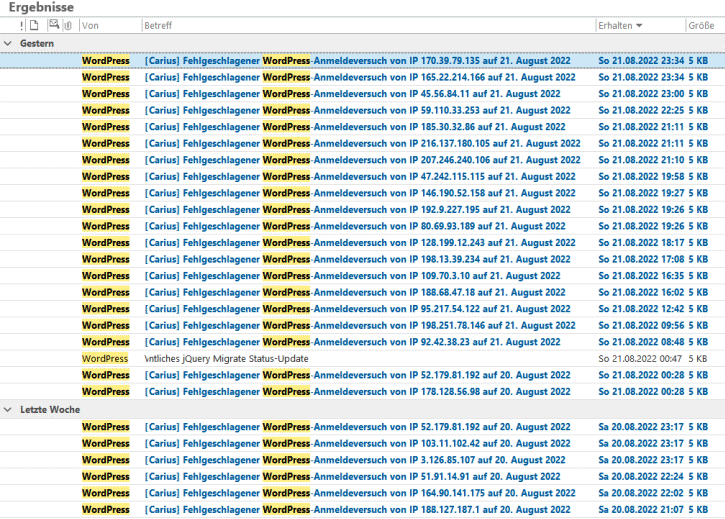
Task: Click date Sa 20.08.2022 21:07
Action: [641, 509]
